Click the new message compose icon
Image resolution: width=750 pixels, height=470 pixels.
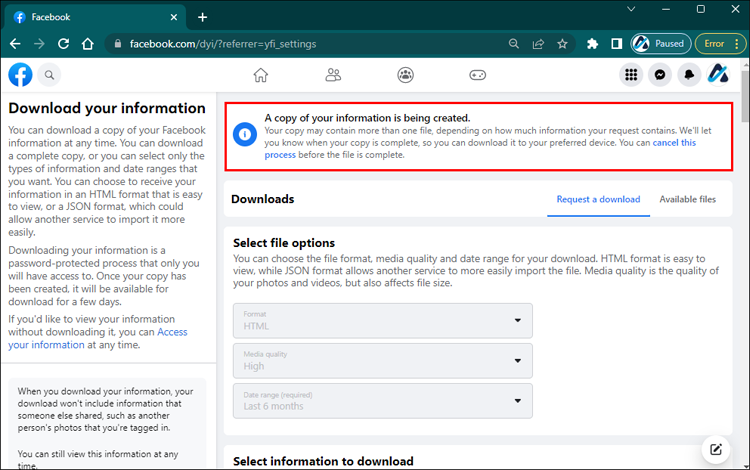(716, 449)
